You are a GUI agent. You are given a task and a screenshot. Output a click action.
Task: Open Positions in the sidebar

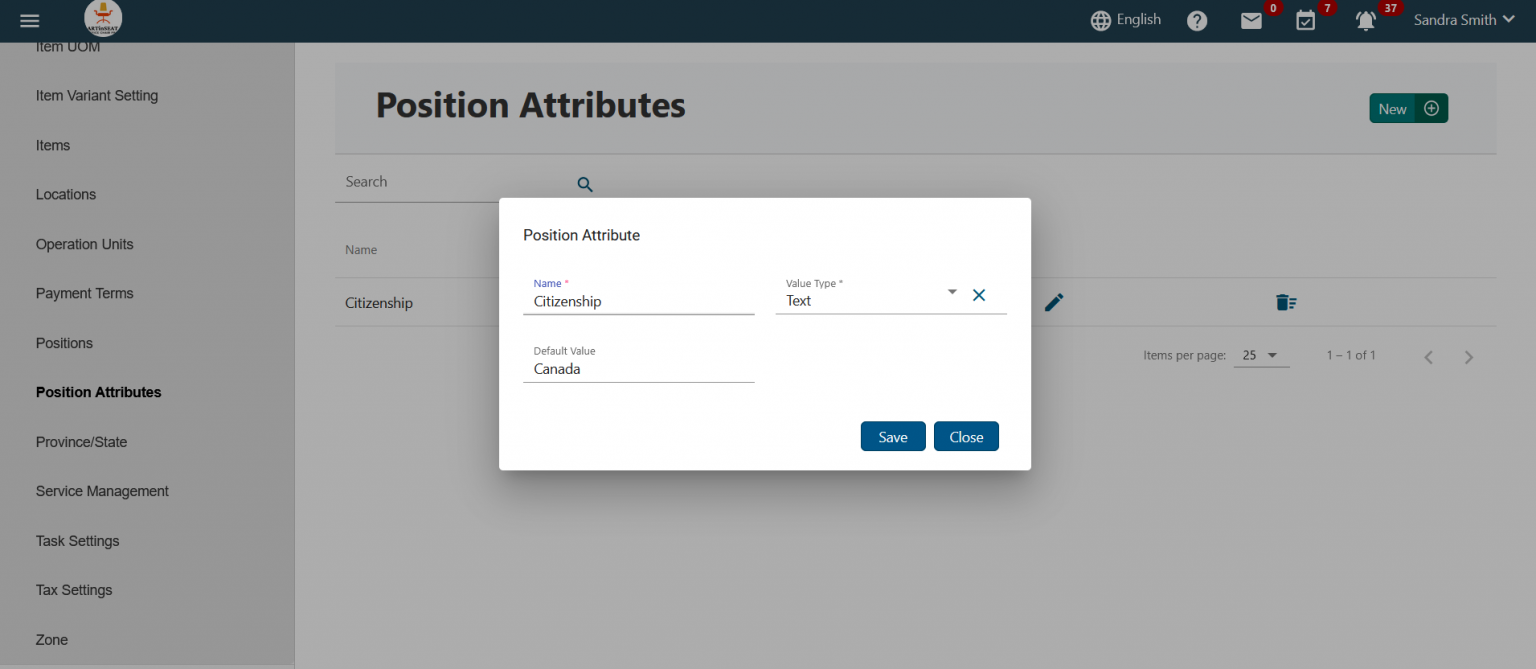(64, 344)
